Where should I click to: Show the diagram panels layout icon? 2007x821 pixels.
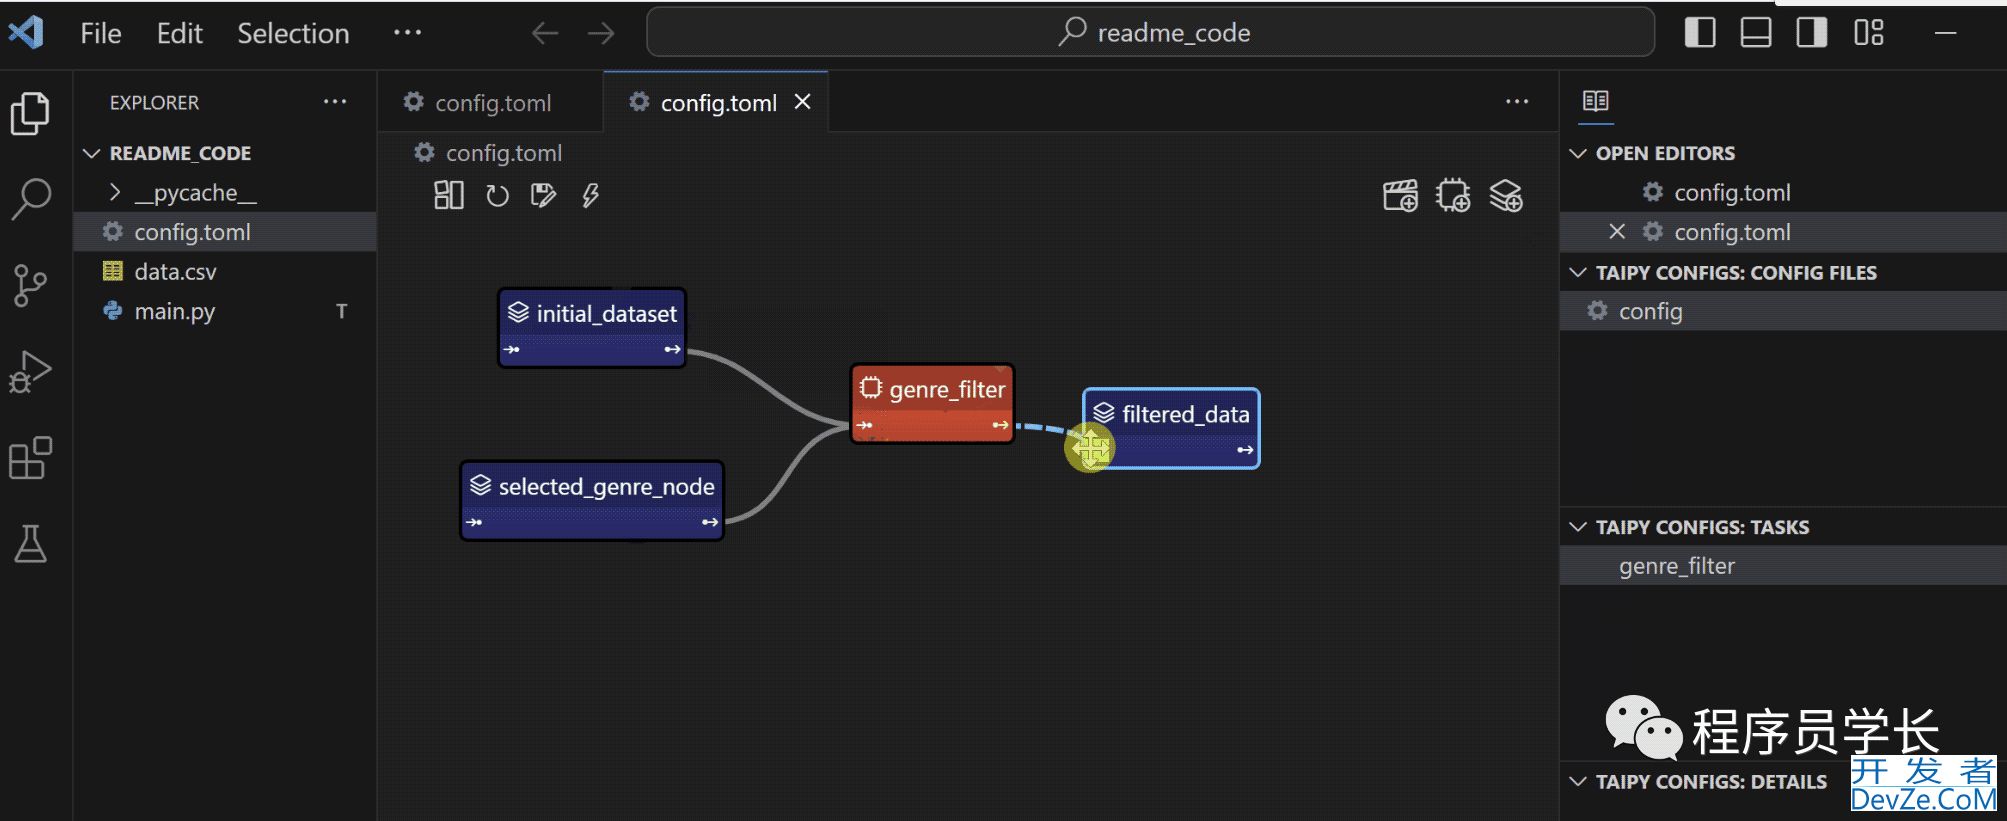coord(449,195)
